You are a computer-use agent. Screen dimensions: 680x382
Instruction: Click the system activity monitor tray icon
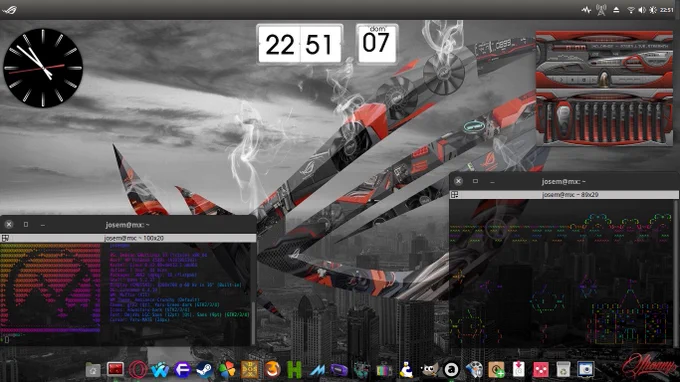(x=586, y=10)
